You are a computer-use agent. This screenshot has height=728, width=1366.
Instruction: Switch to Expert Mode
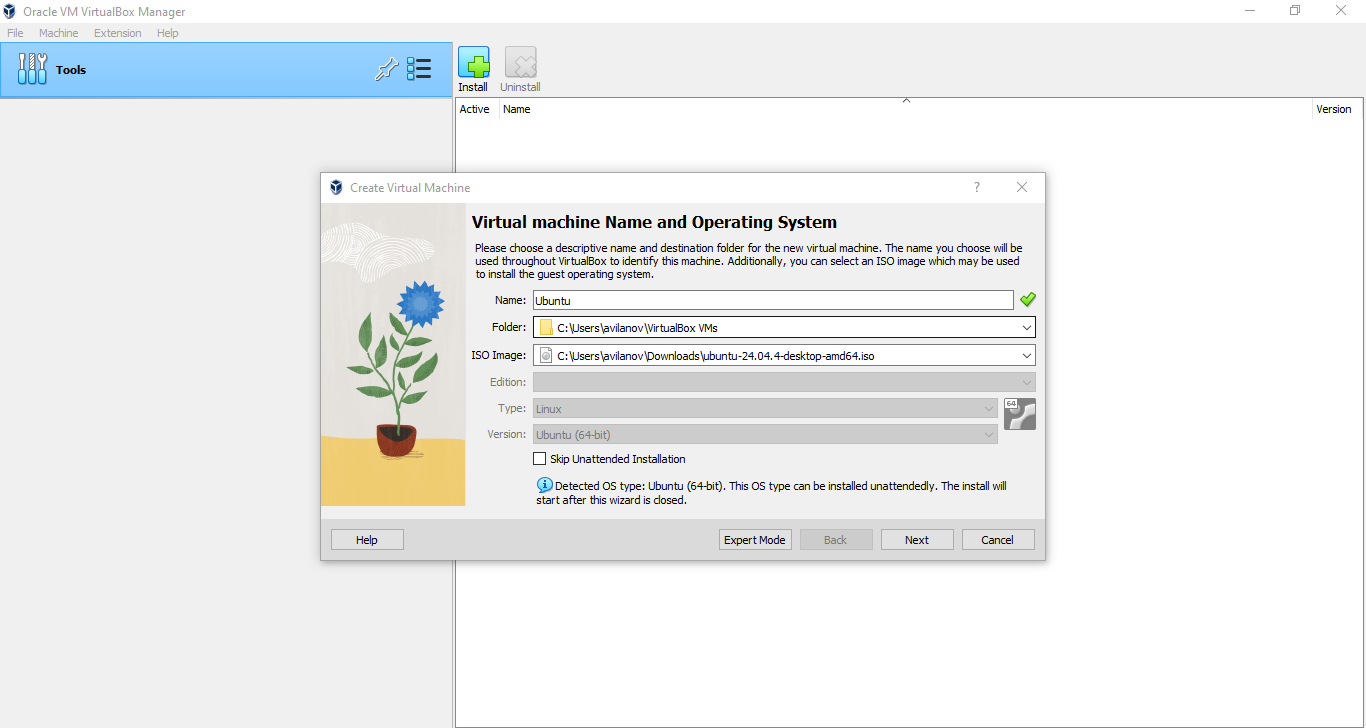(755, 540)
